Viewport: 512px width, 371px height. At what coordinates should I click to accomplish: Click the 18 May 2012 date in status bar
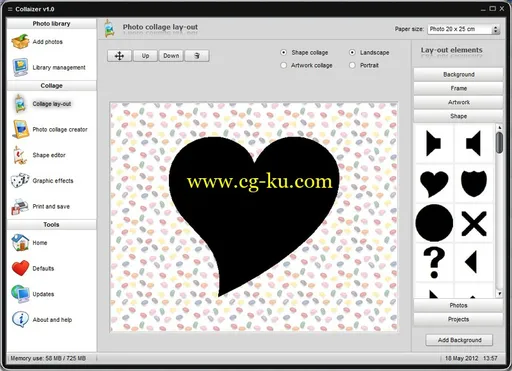pyautogui.click(x=462, y=358)
